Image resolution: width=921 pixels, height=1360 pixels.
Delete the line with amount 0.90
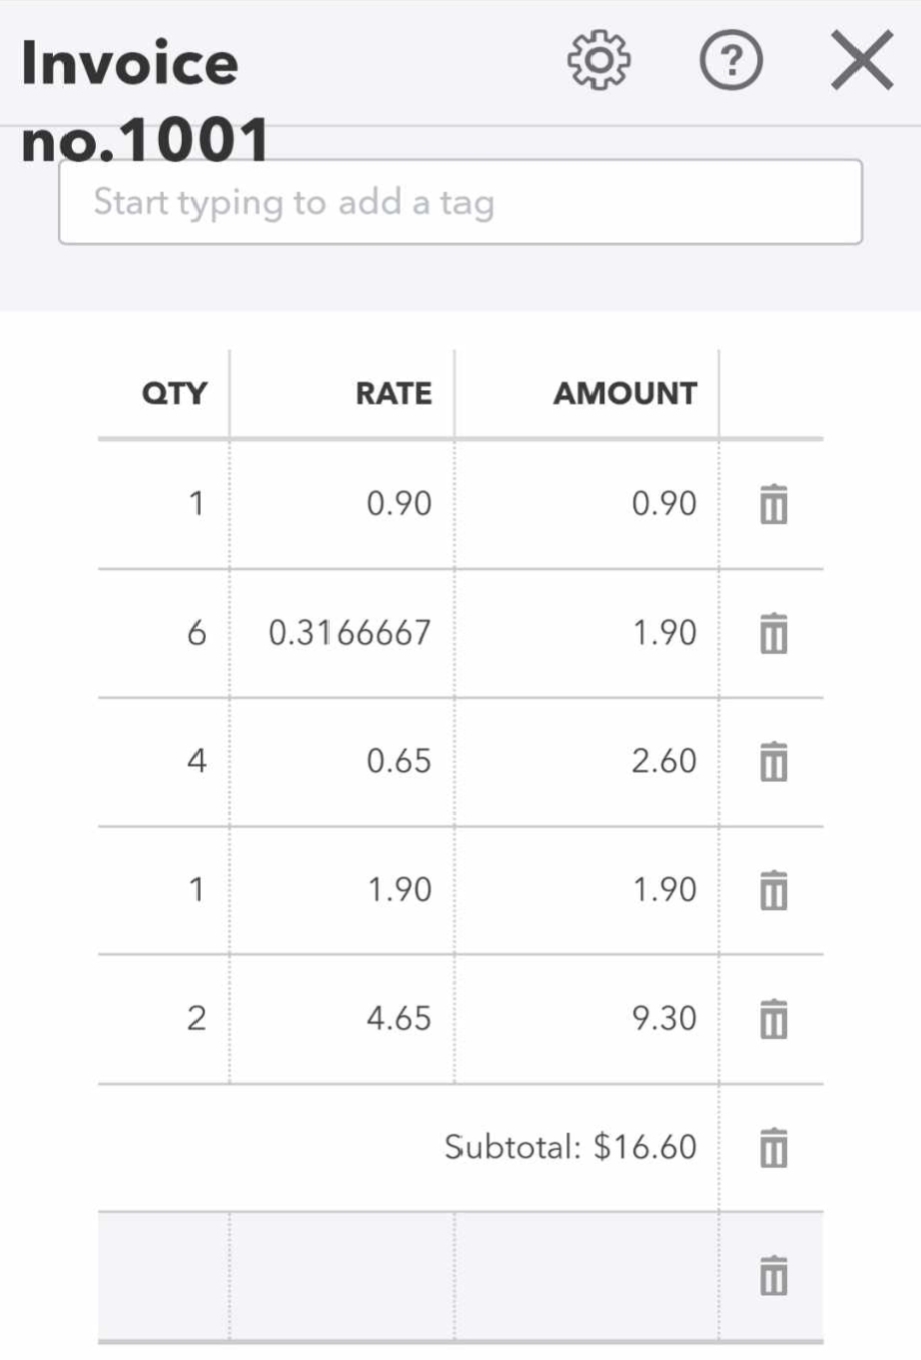tap(773, 504)
